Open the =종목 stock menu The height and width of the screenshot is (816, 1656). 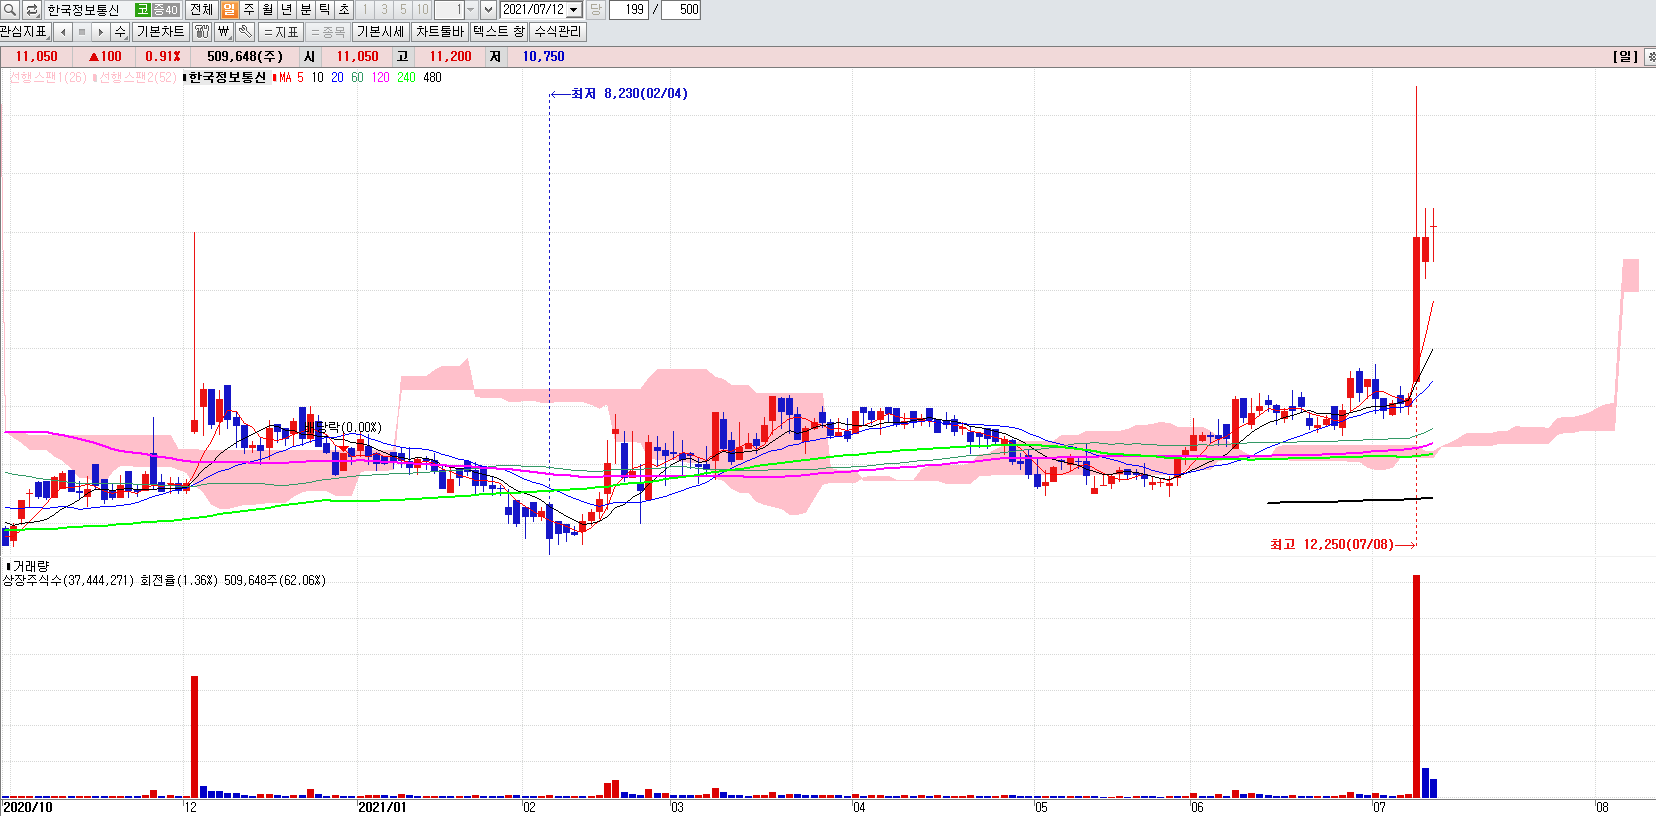[x=328, y=32]
